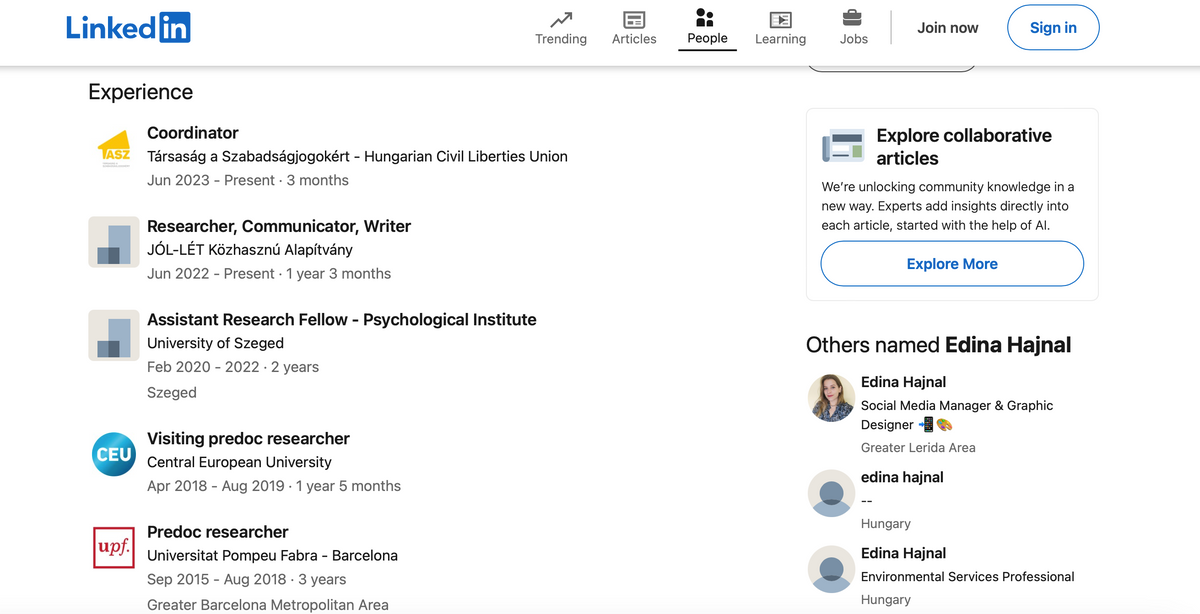Click the upf. university logo
The height and width of the screenshot is (614, 1200).
(x=114, y=548)
